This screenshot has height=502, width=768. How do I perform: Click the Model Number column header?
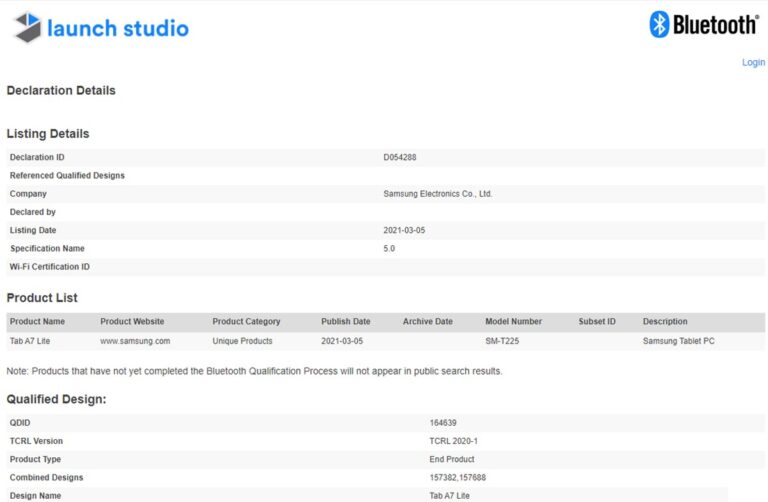click(513, 321)
